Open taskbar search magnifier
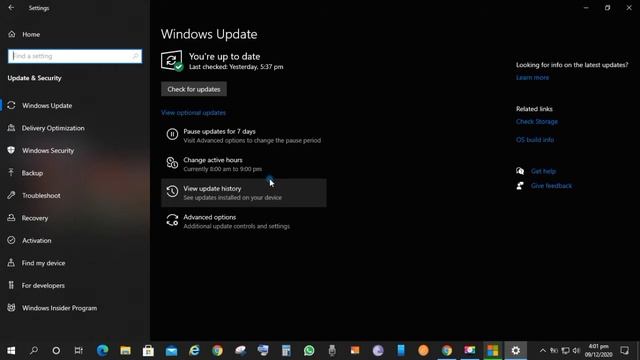This screenshot has width=640, height=360. pos(34,350)
